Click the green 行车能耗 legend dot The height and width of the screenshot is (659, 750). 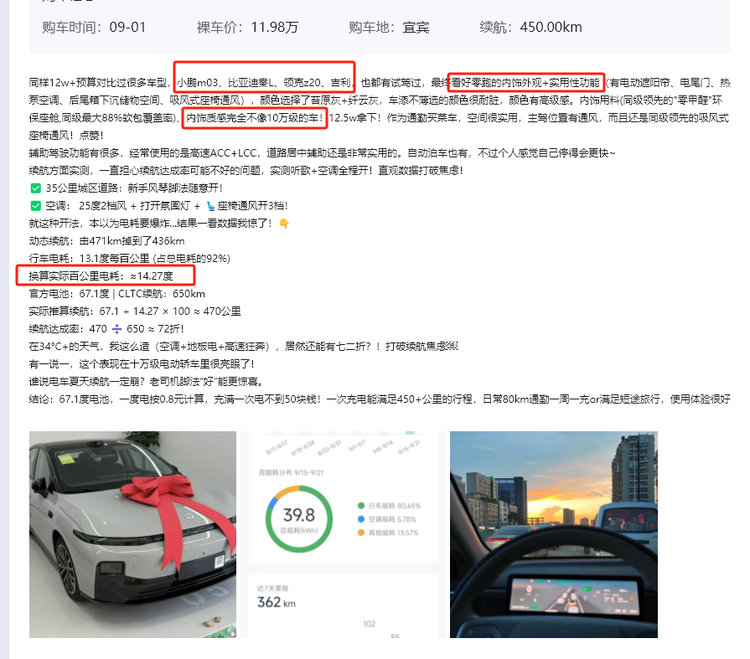tap(361, 505)
